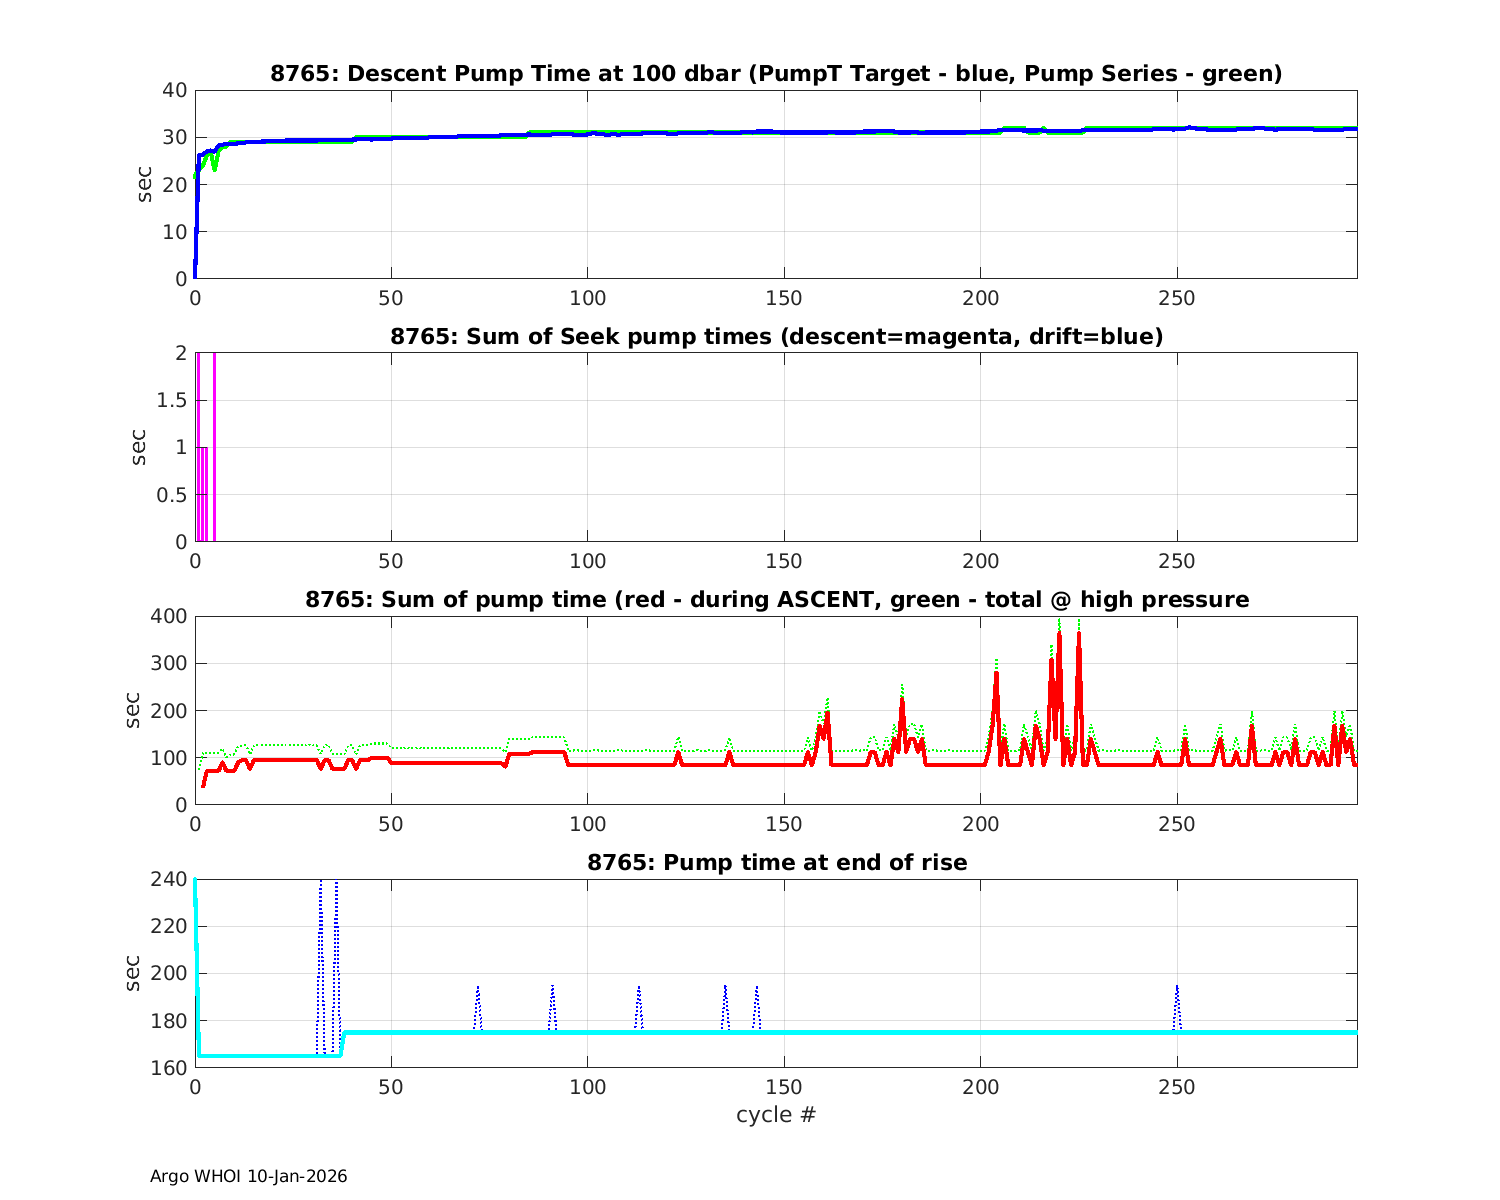Click the Descent Pump Time plot title
Screen dimensions: 1500x1200
pos(776,74)
